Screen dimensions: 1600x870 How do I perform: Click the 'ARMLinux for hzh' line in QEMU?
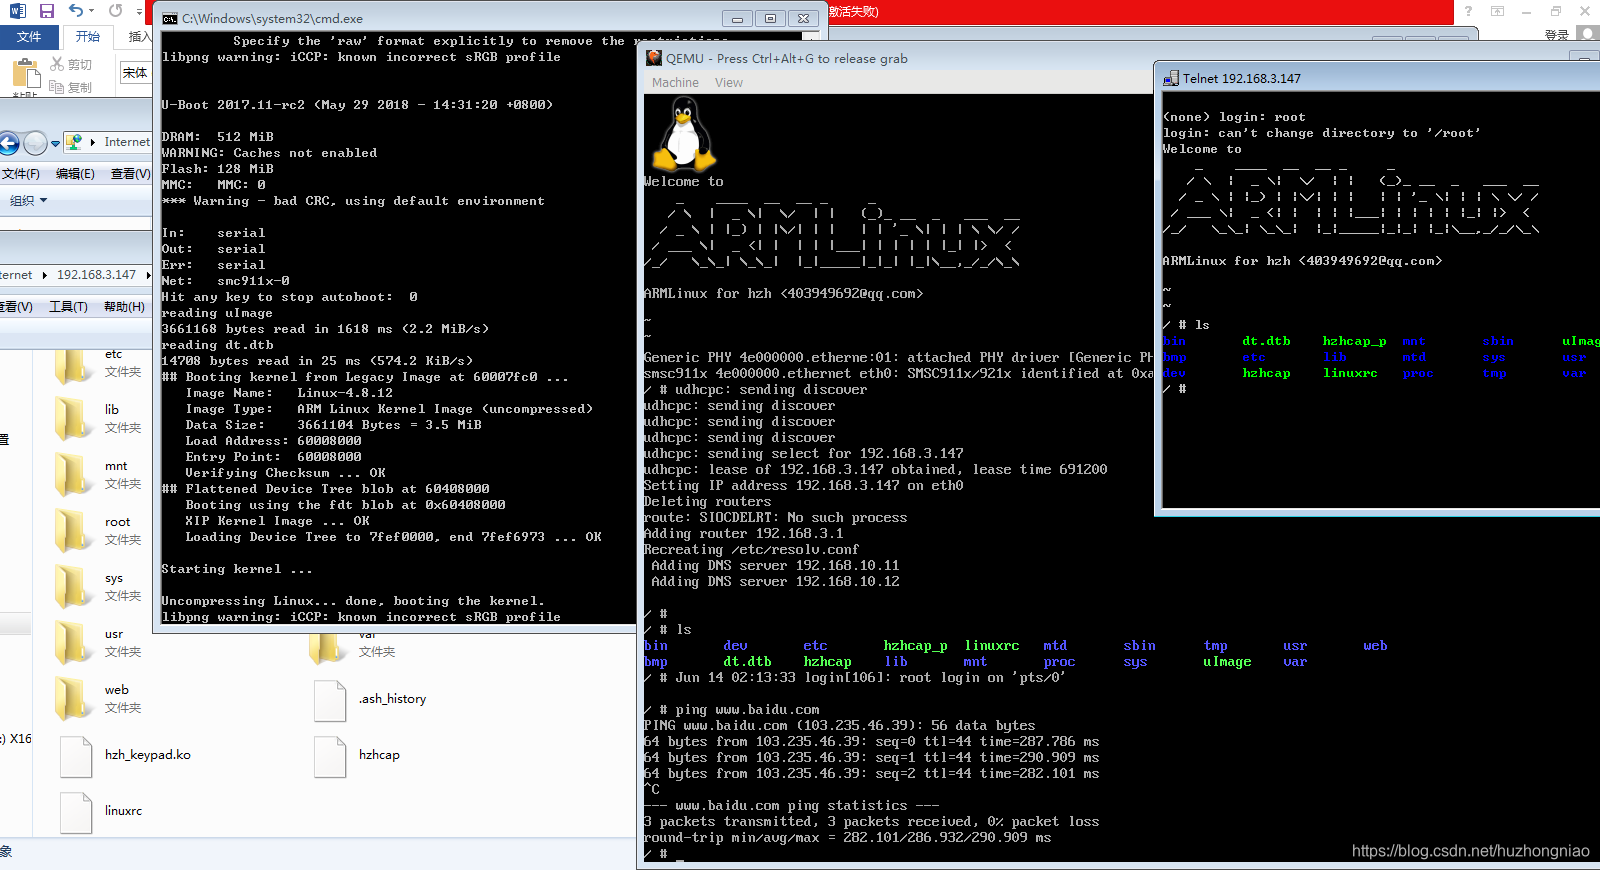pyautogui.click(x=783, y=294)
